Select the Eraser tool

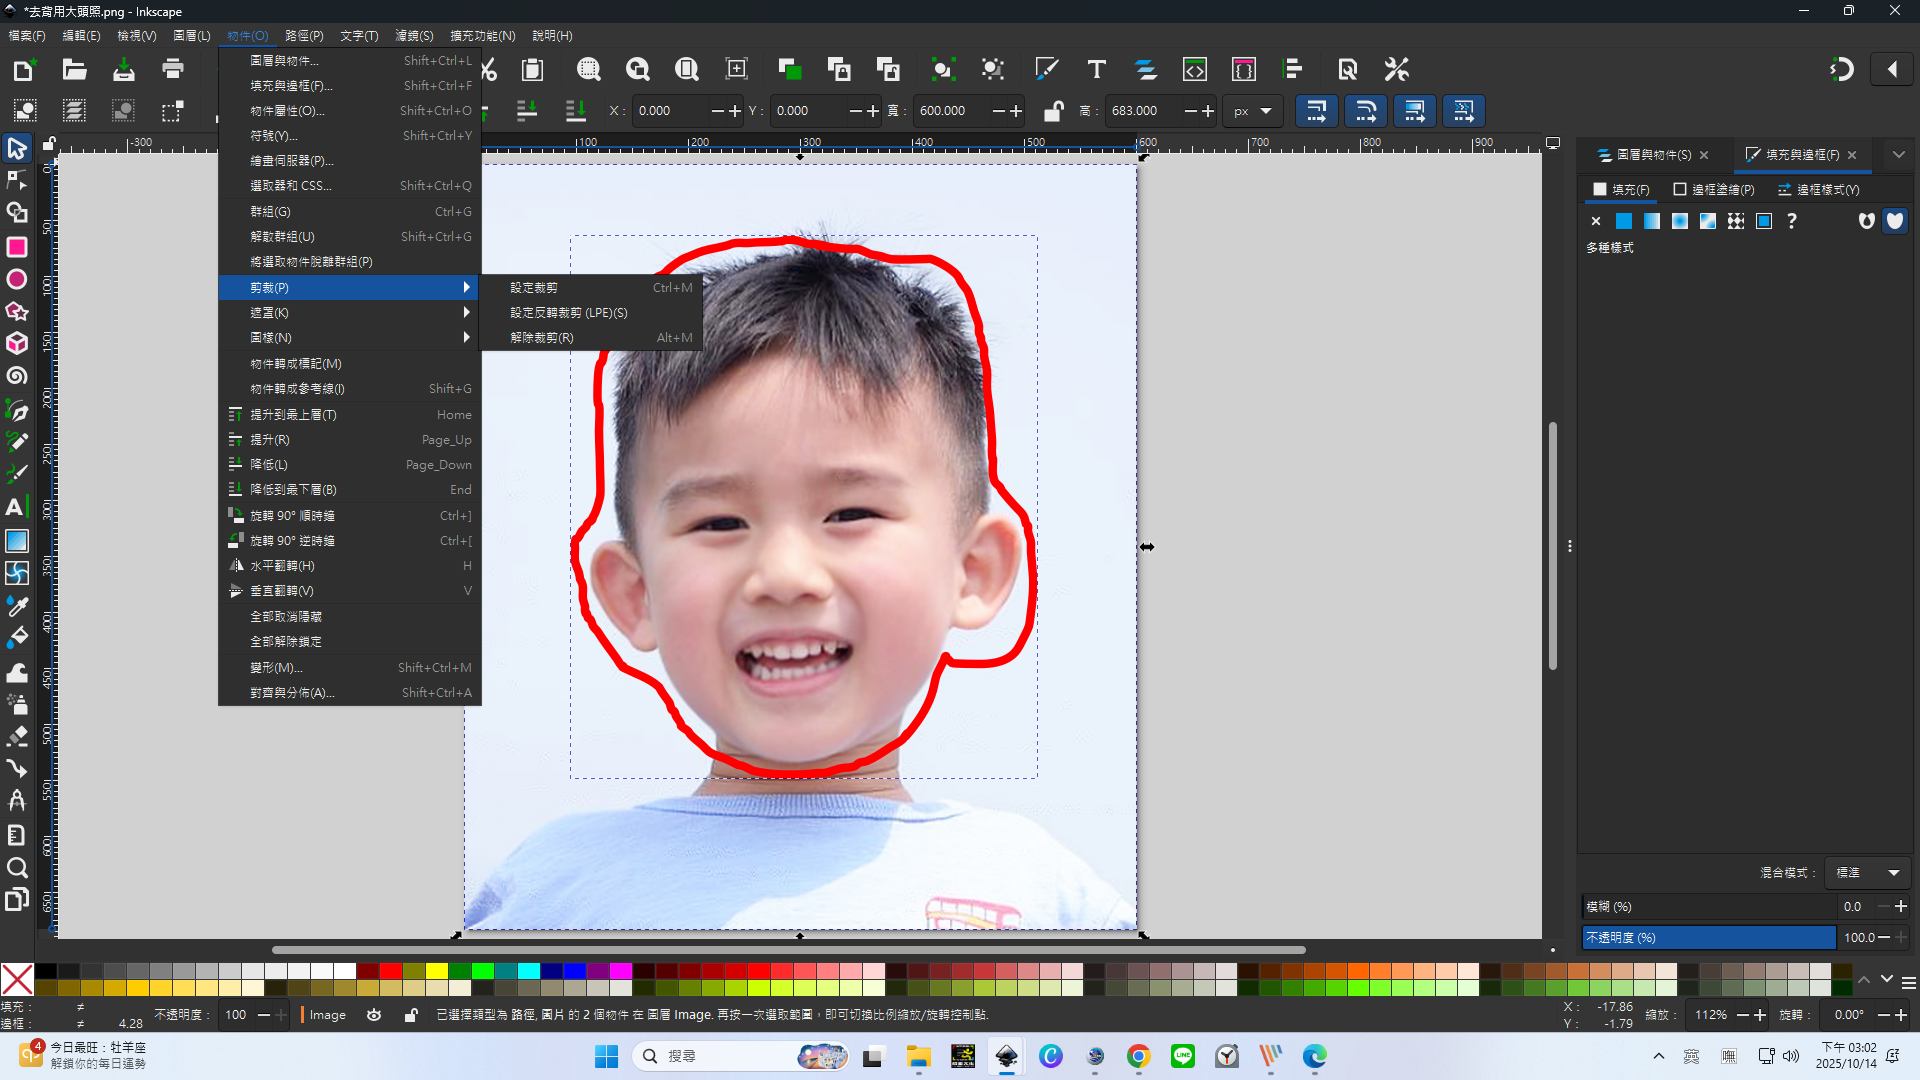click(x=17, y=736)
